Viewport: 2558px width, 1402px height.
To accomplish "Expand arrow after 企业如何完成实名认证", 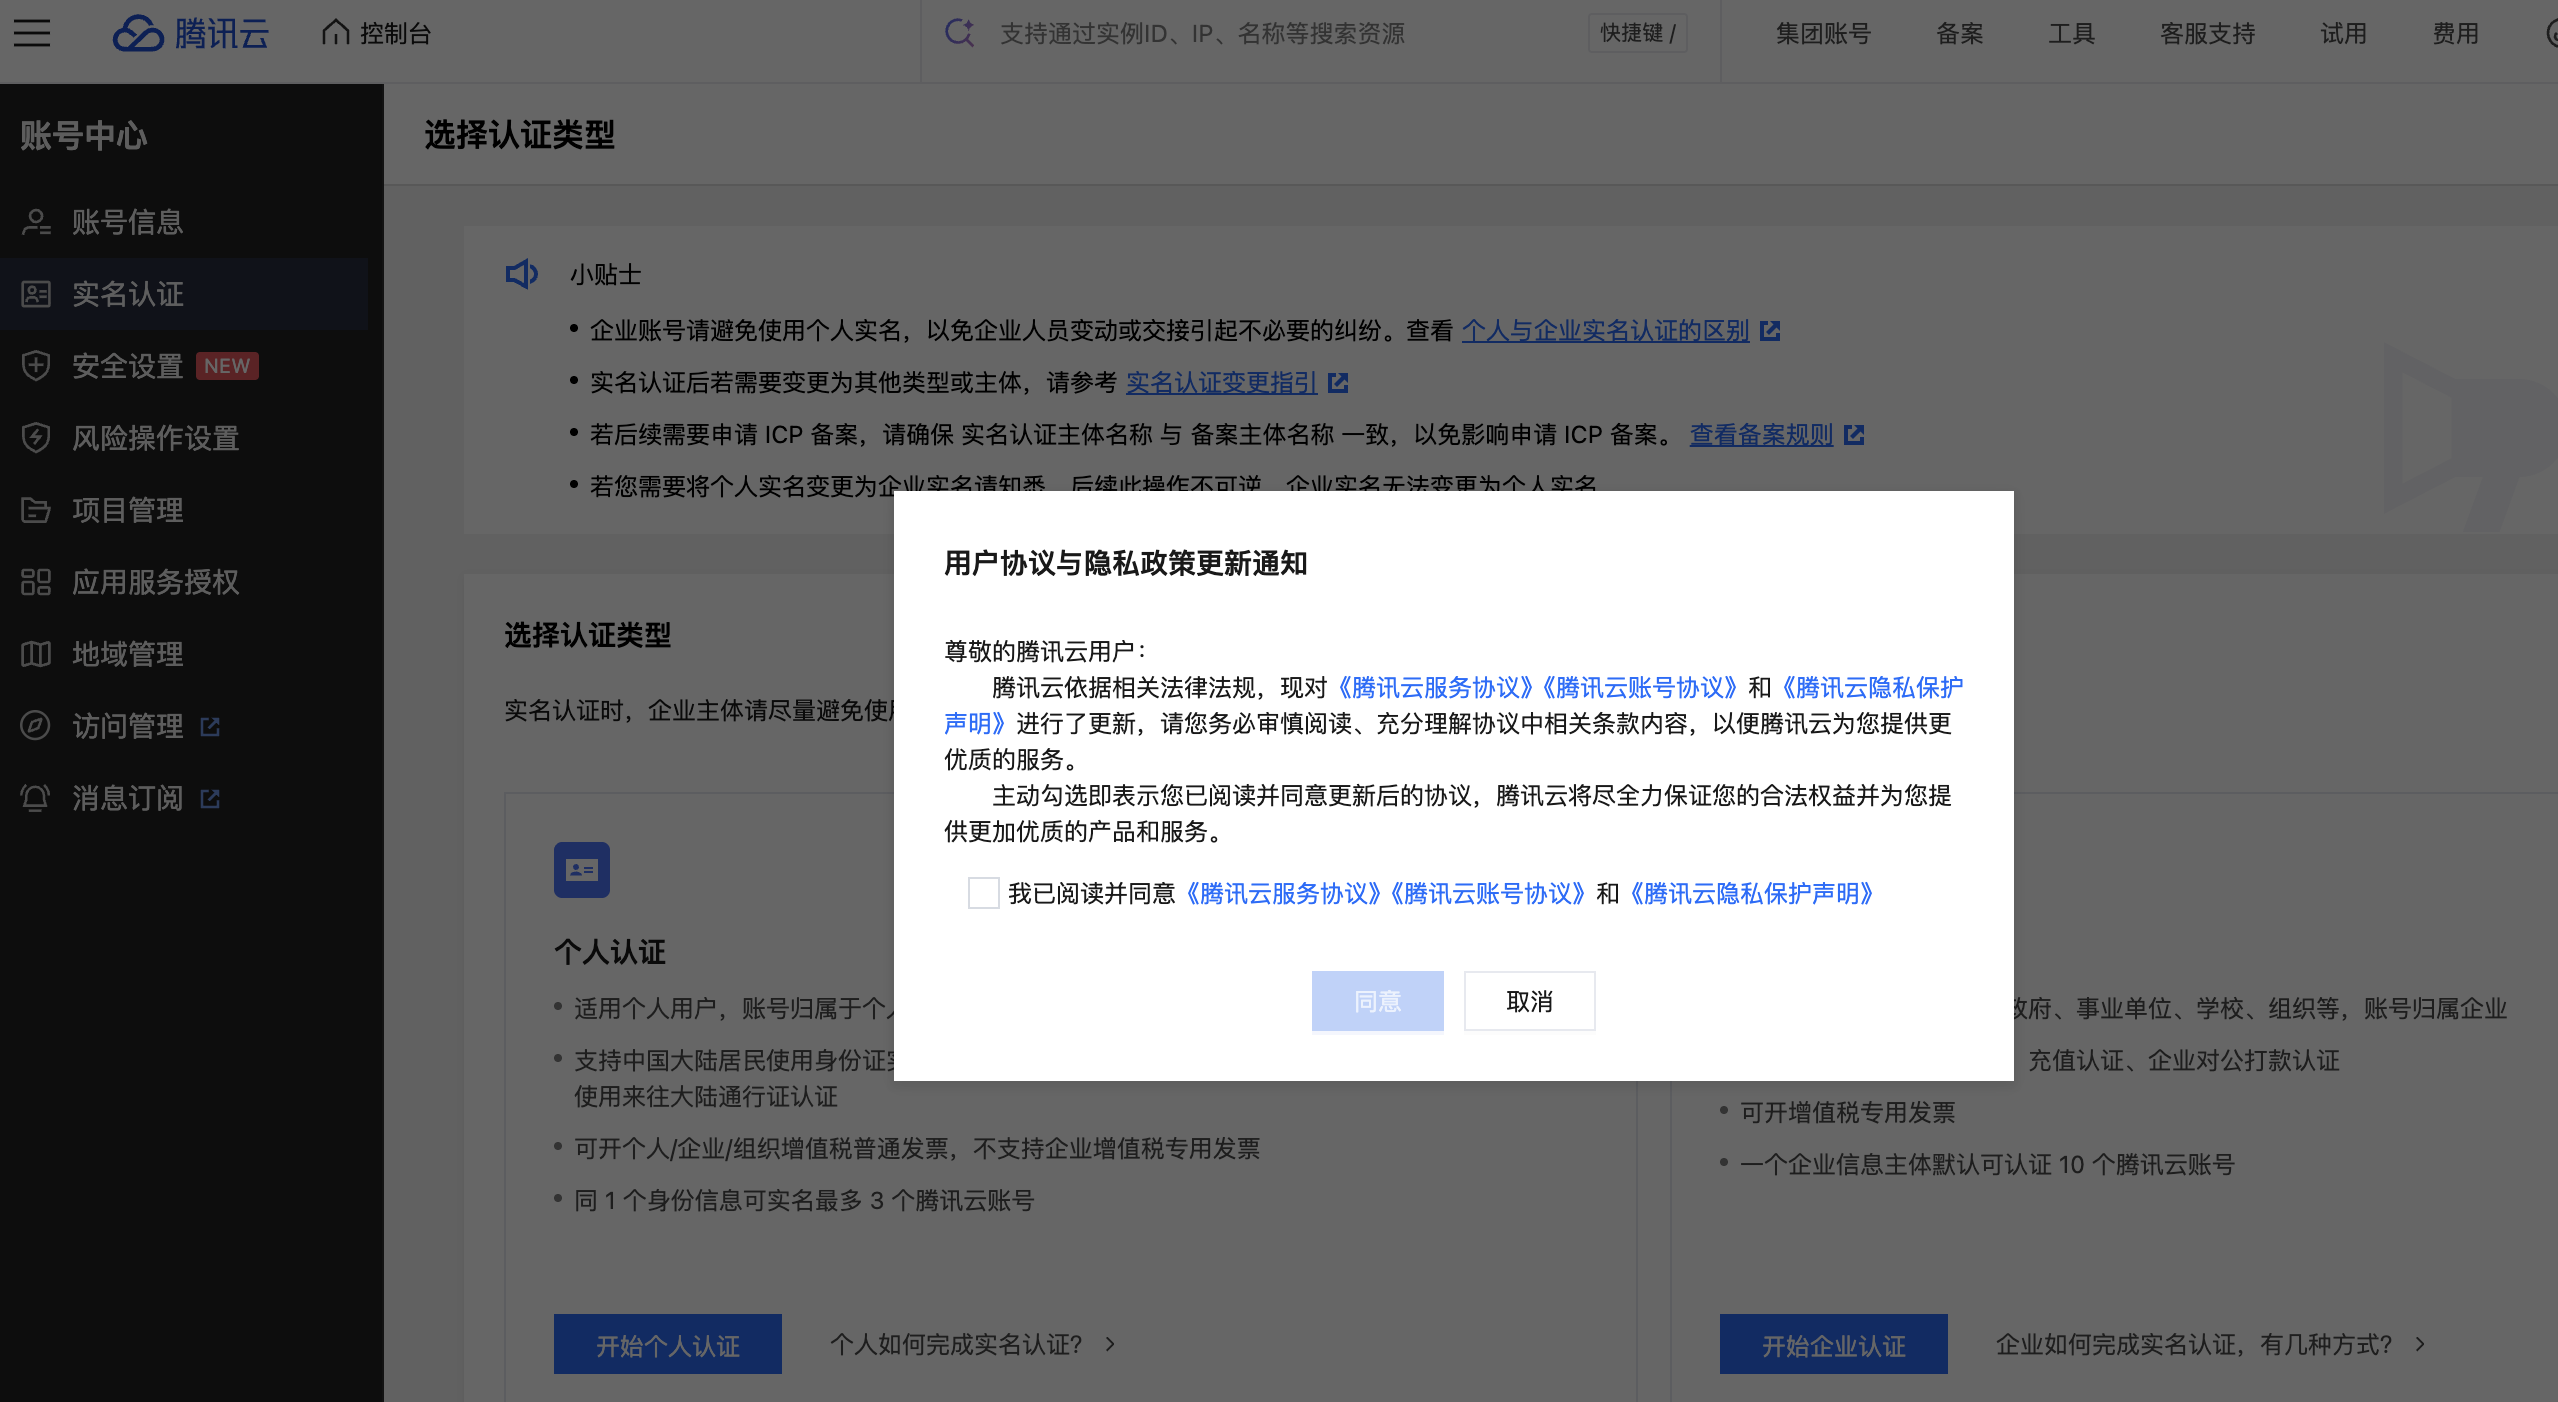I will click(x=2420, y=1345).
